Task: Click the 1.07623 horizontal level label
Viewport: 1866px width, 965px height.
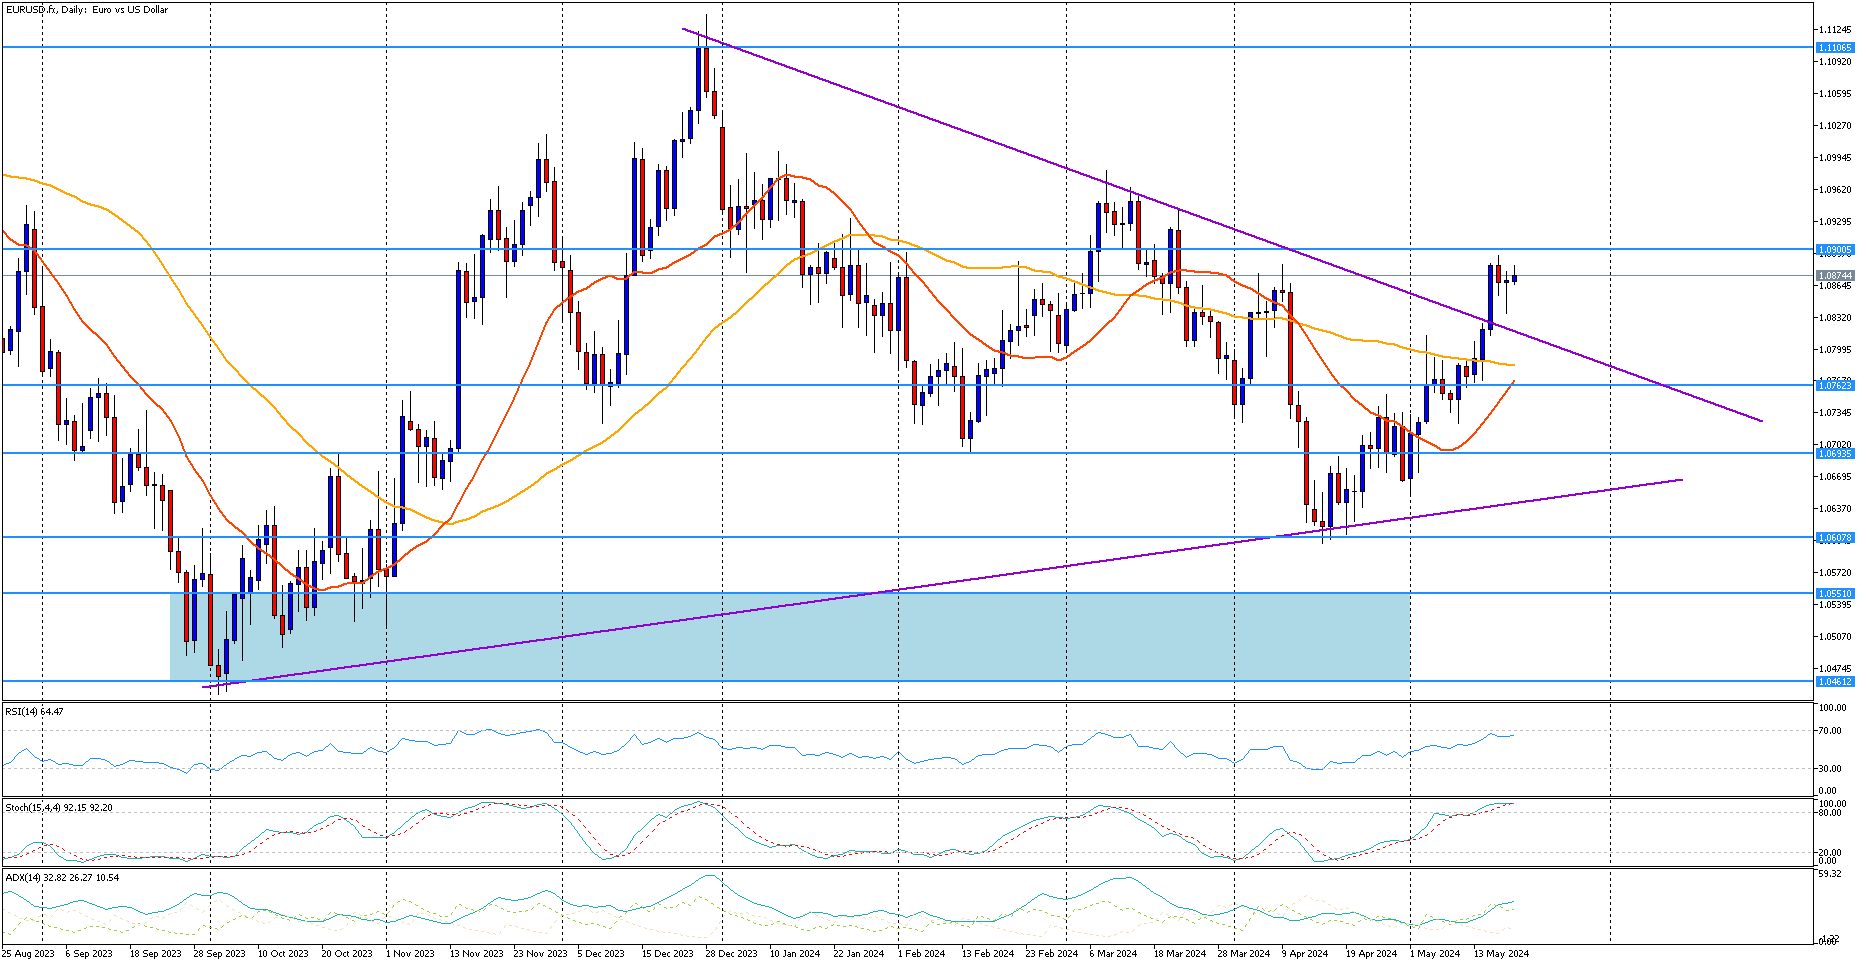Action: point(1835,386)
